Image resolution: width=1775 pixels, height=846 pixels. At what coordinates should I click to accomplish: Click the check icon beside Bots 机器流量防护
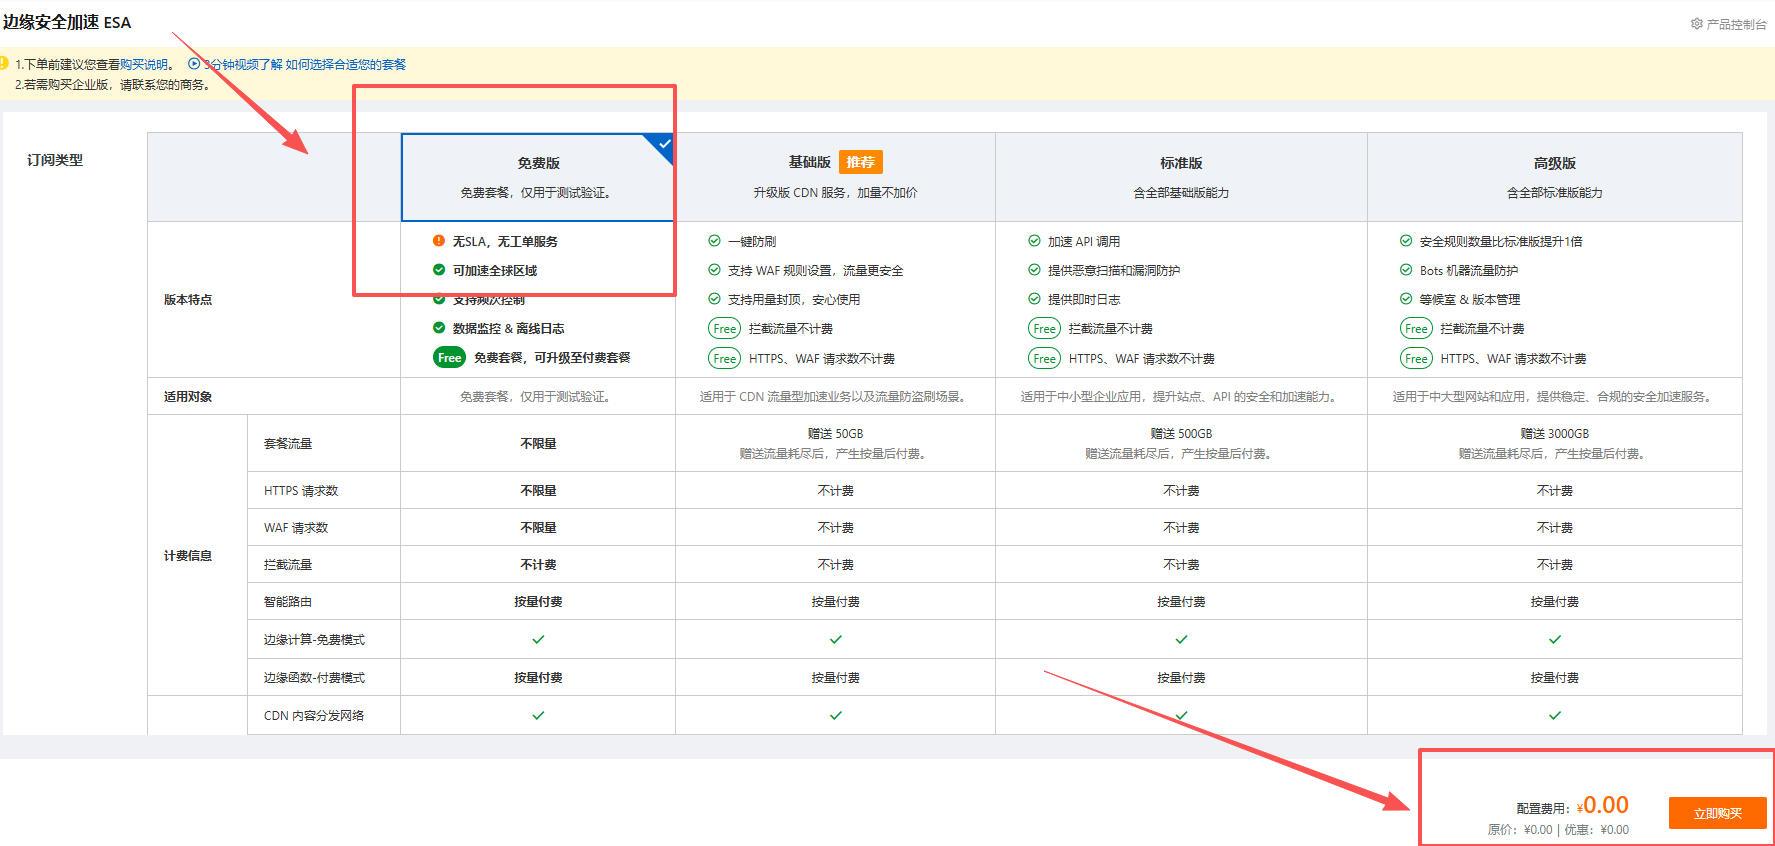click(x=1406, y=270)
